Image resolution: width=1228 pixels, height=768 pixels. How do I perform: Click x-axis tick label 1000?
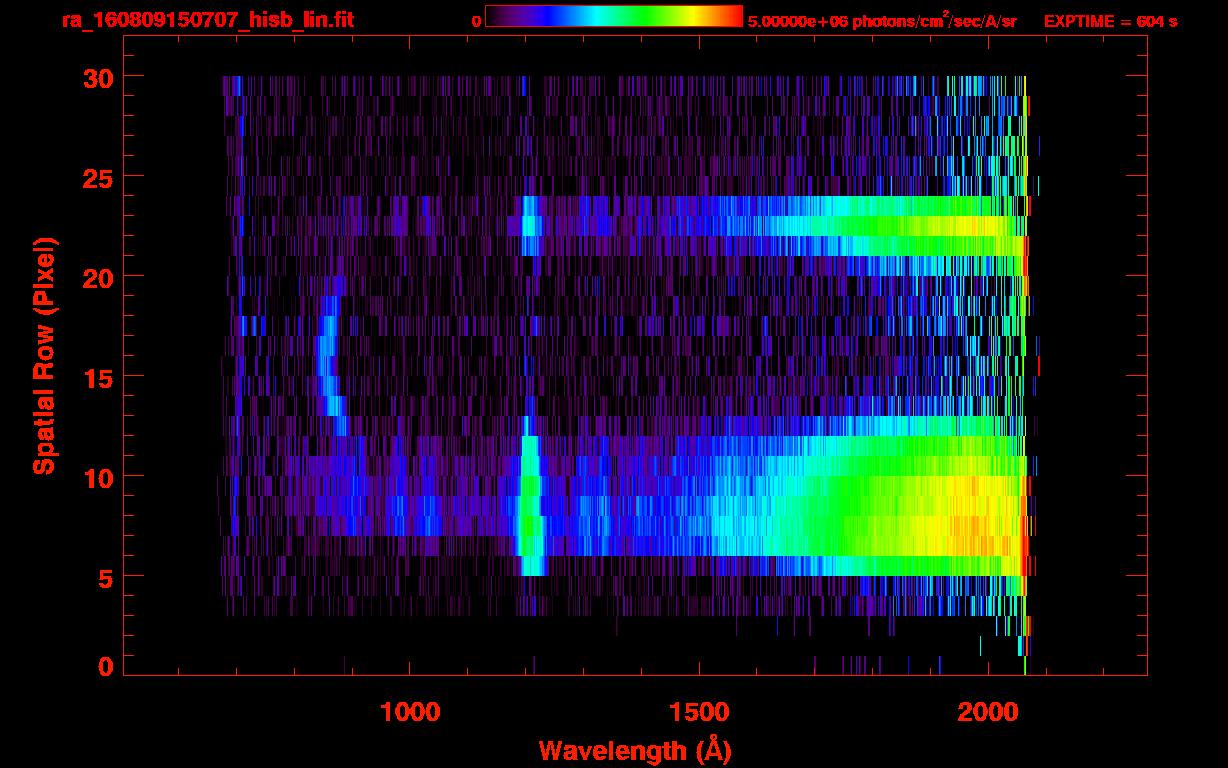[x=410, y=711]
